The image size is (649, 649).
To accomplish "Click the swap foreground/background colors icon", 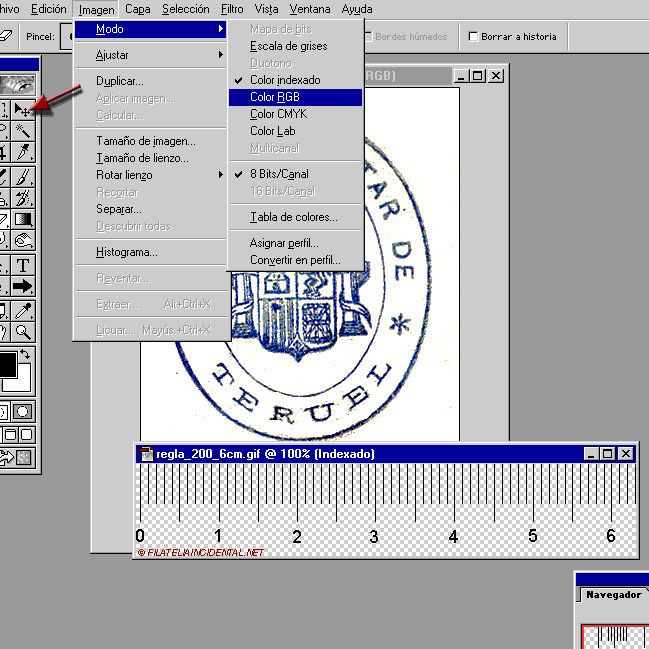I will pyautogui.click(x=25, y=354).
